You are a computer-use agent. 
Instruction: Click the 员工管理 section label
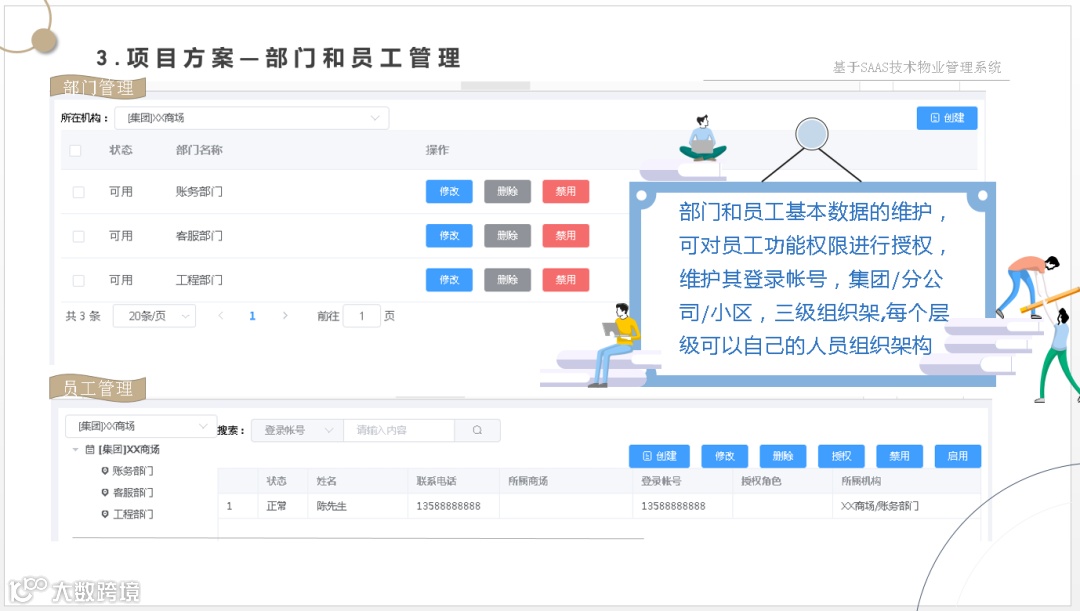pos(98,389)
